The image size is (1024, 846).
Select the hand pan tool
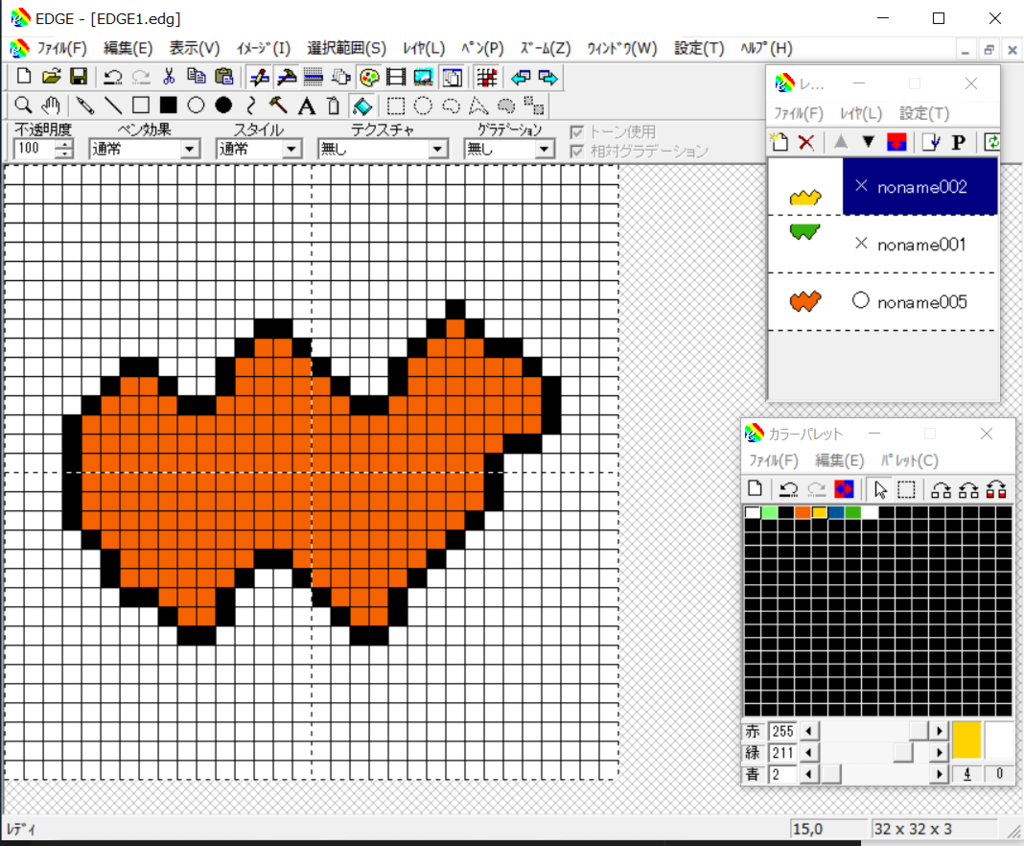[x=51, y=105]
